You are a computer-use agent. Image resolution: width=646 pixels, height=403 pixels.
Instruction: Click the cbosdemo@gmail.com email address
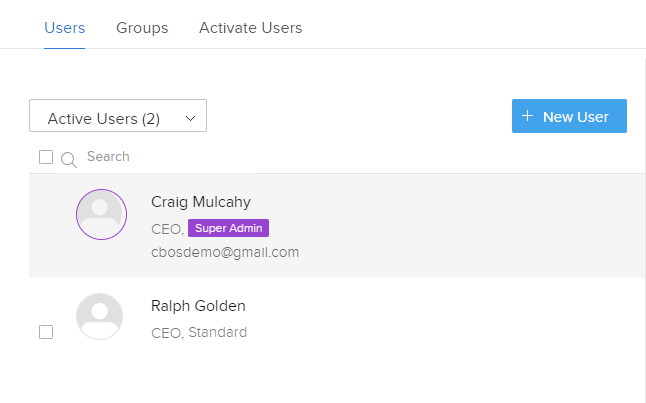225,252
